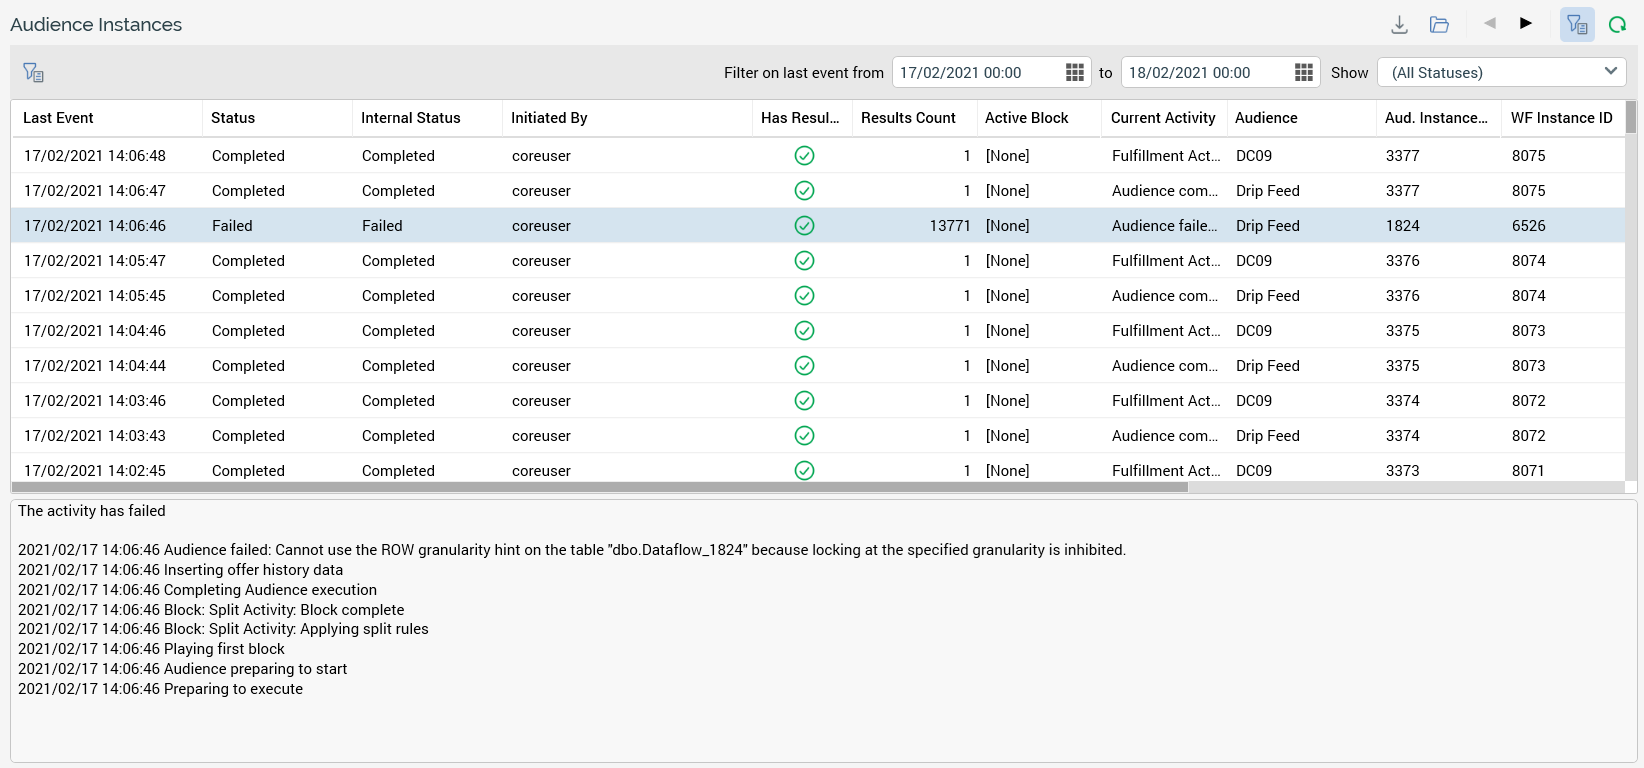Click into the from date field 17/02/2021
The height and width of the screenshot is (768, 1644).
[975, 72]
